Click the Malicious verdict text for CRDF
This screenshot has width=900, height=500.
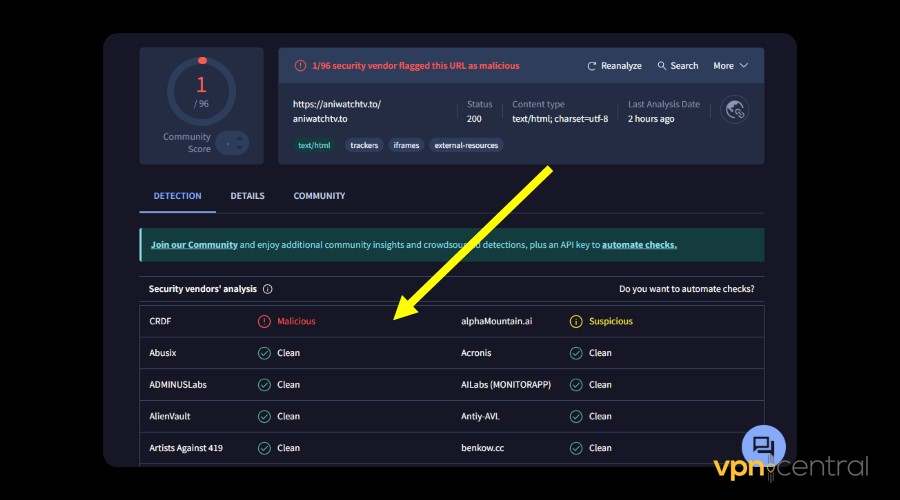coord(296,321)
